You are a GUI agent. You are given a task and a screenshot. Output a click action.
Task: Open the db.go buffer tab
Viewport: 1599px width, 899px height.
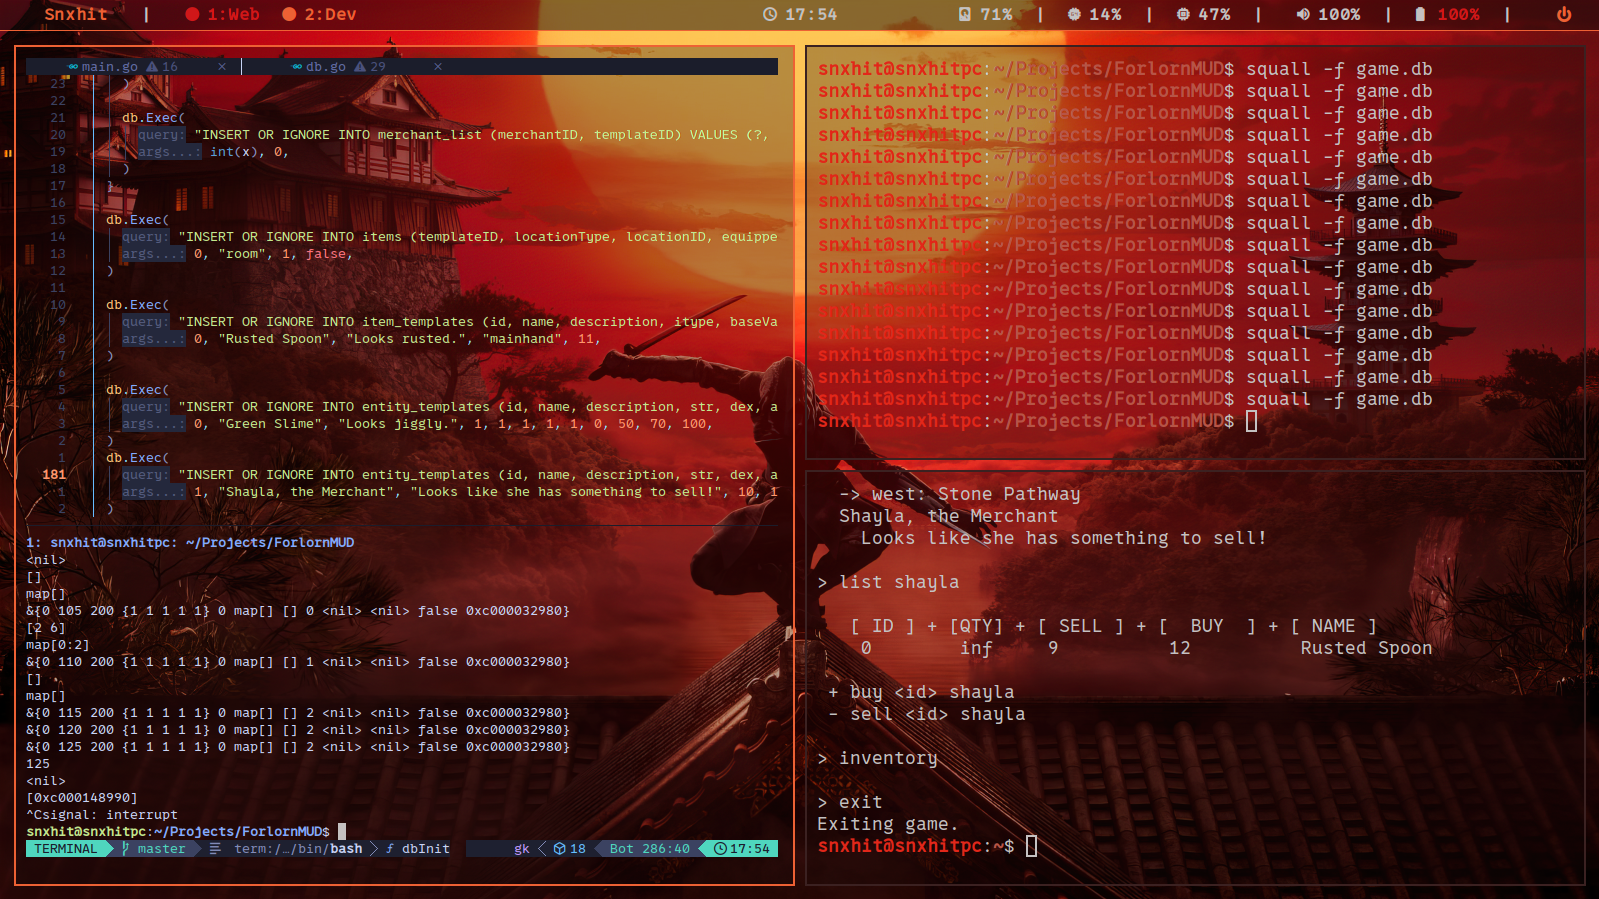click(x=325, y=67)
